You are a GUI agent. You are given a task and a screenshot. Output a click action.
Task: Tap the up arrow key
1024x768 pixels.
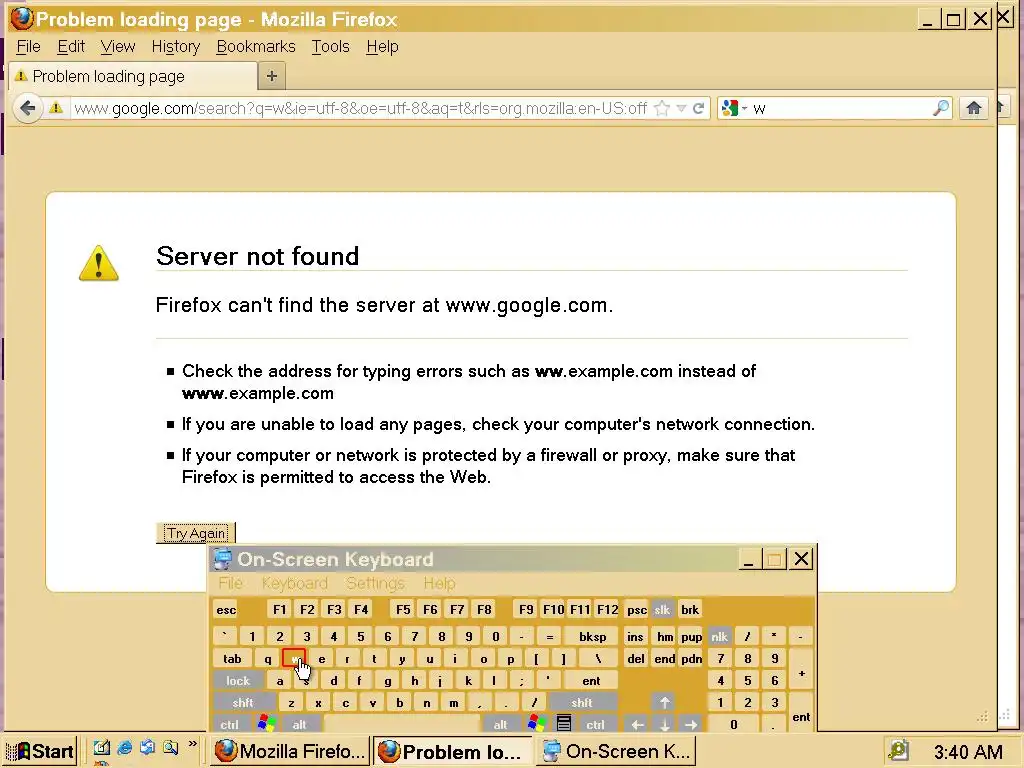point(664,703)
